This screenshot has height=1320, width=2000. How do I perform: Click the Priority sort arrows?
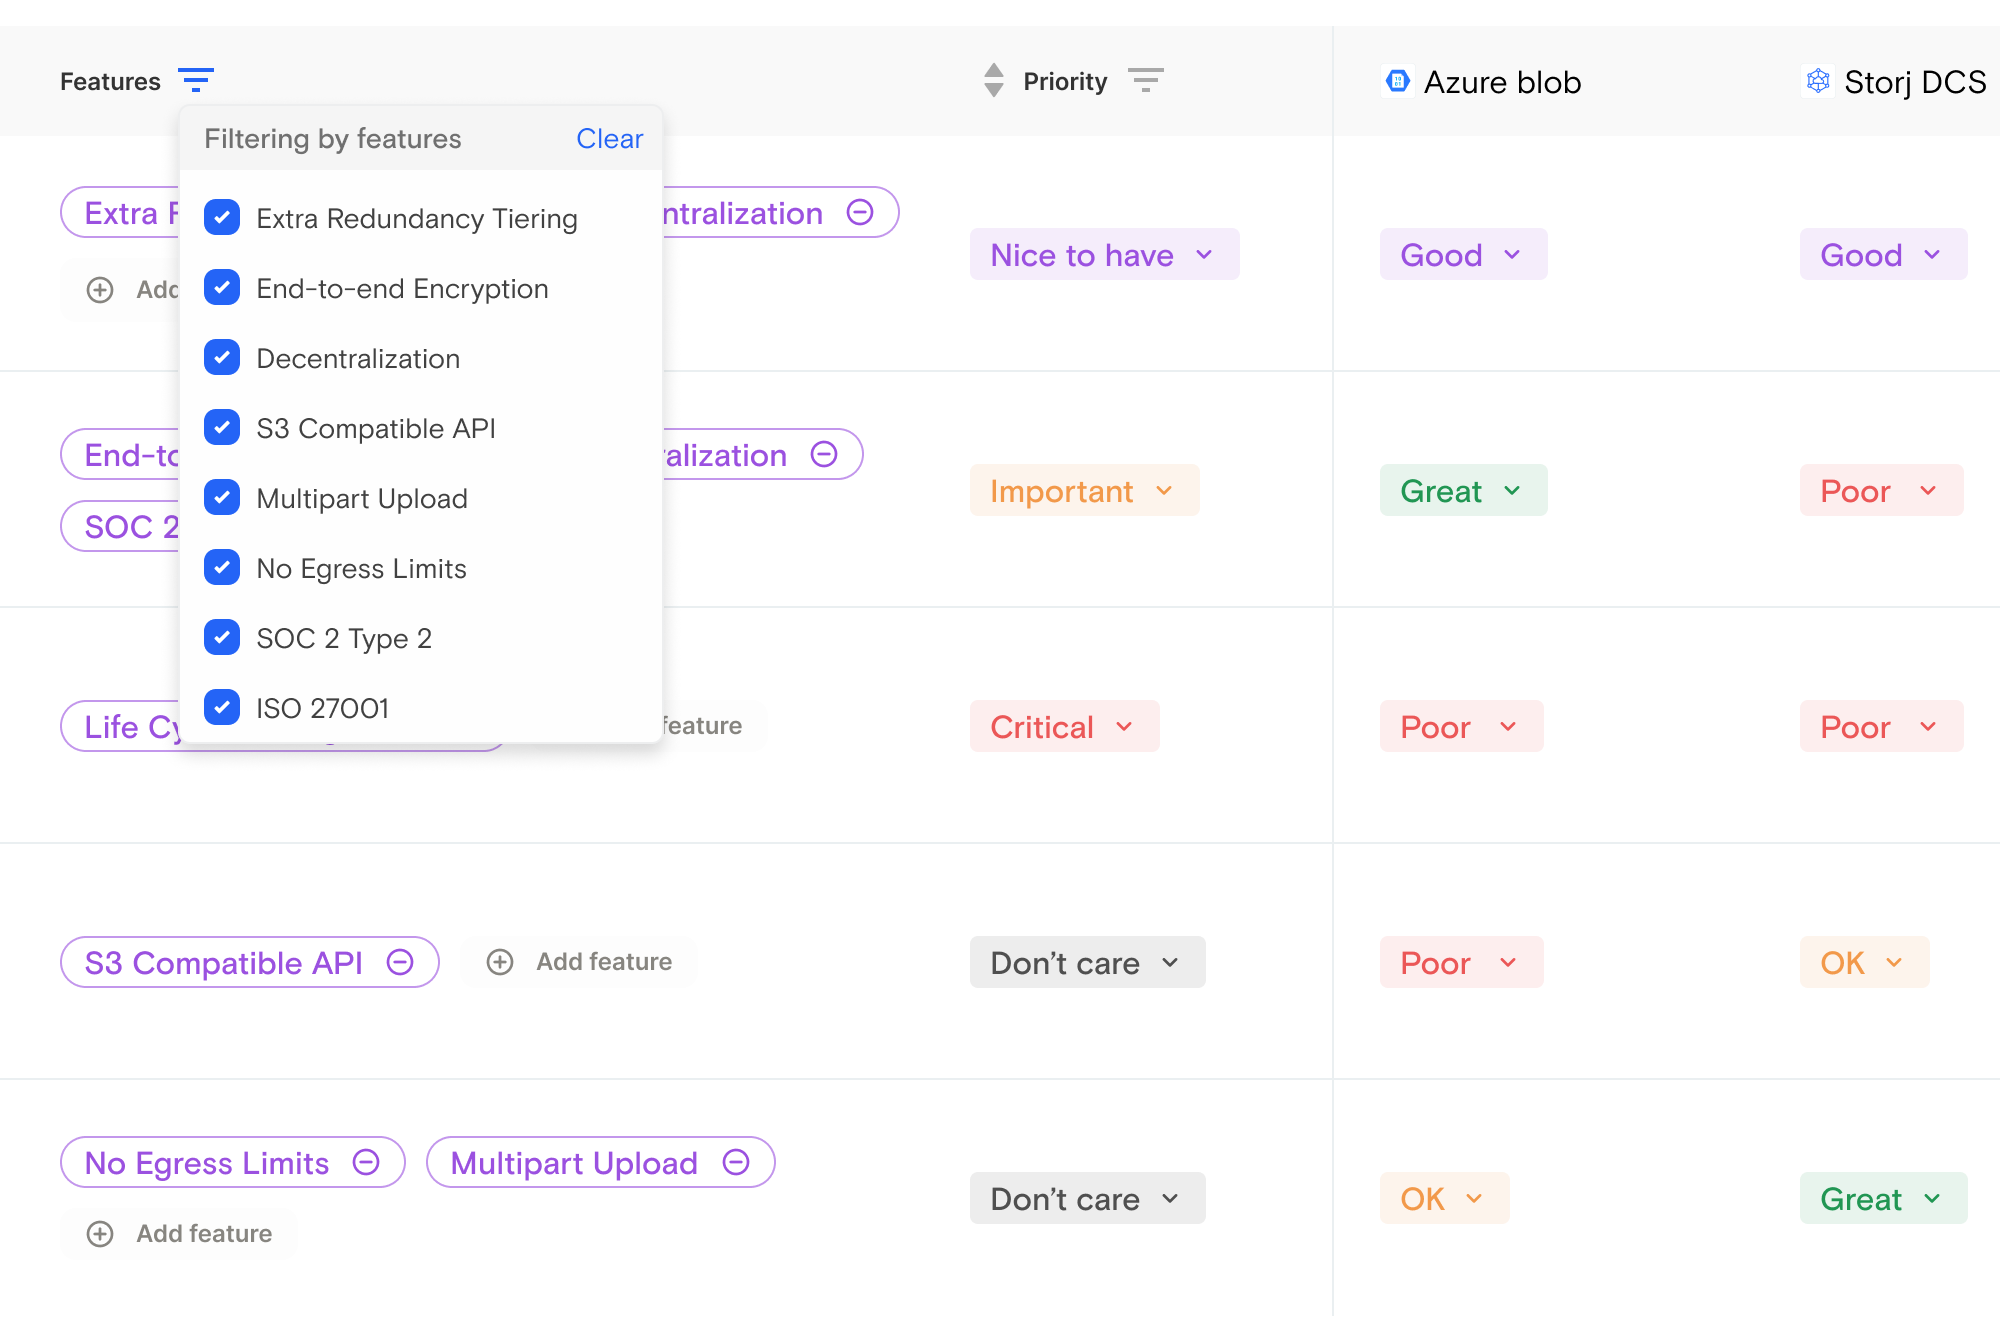(x=993, y=80)
